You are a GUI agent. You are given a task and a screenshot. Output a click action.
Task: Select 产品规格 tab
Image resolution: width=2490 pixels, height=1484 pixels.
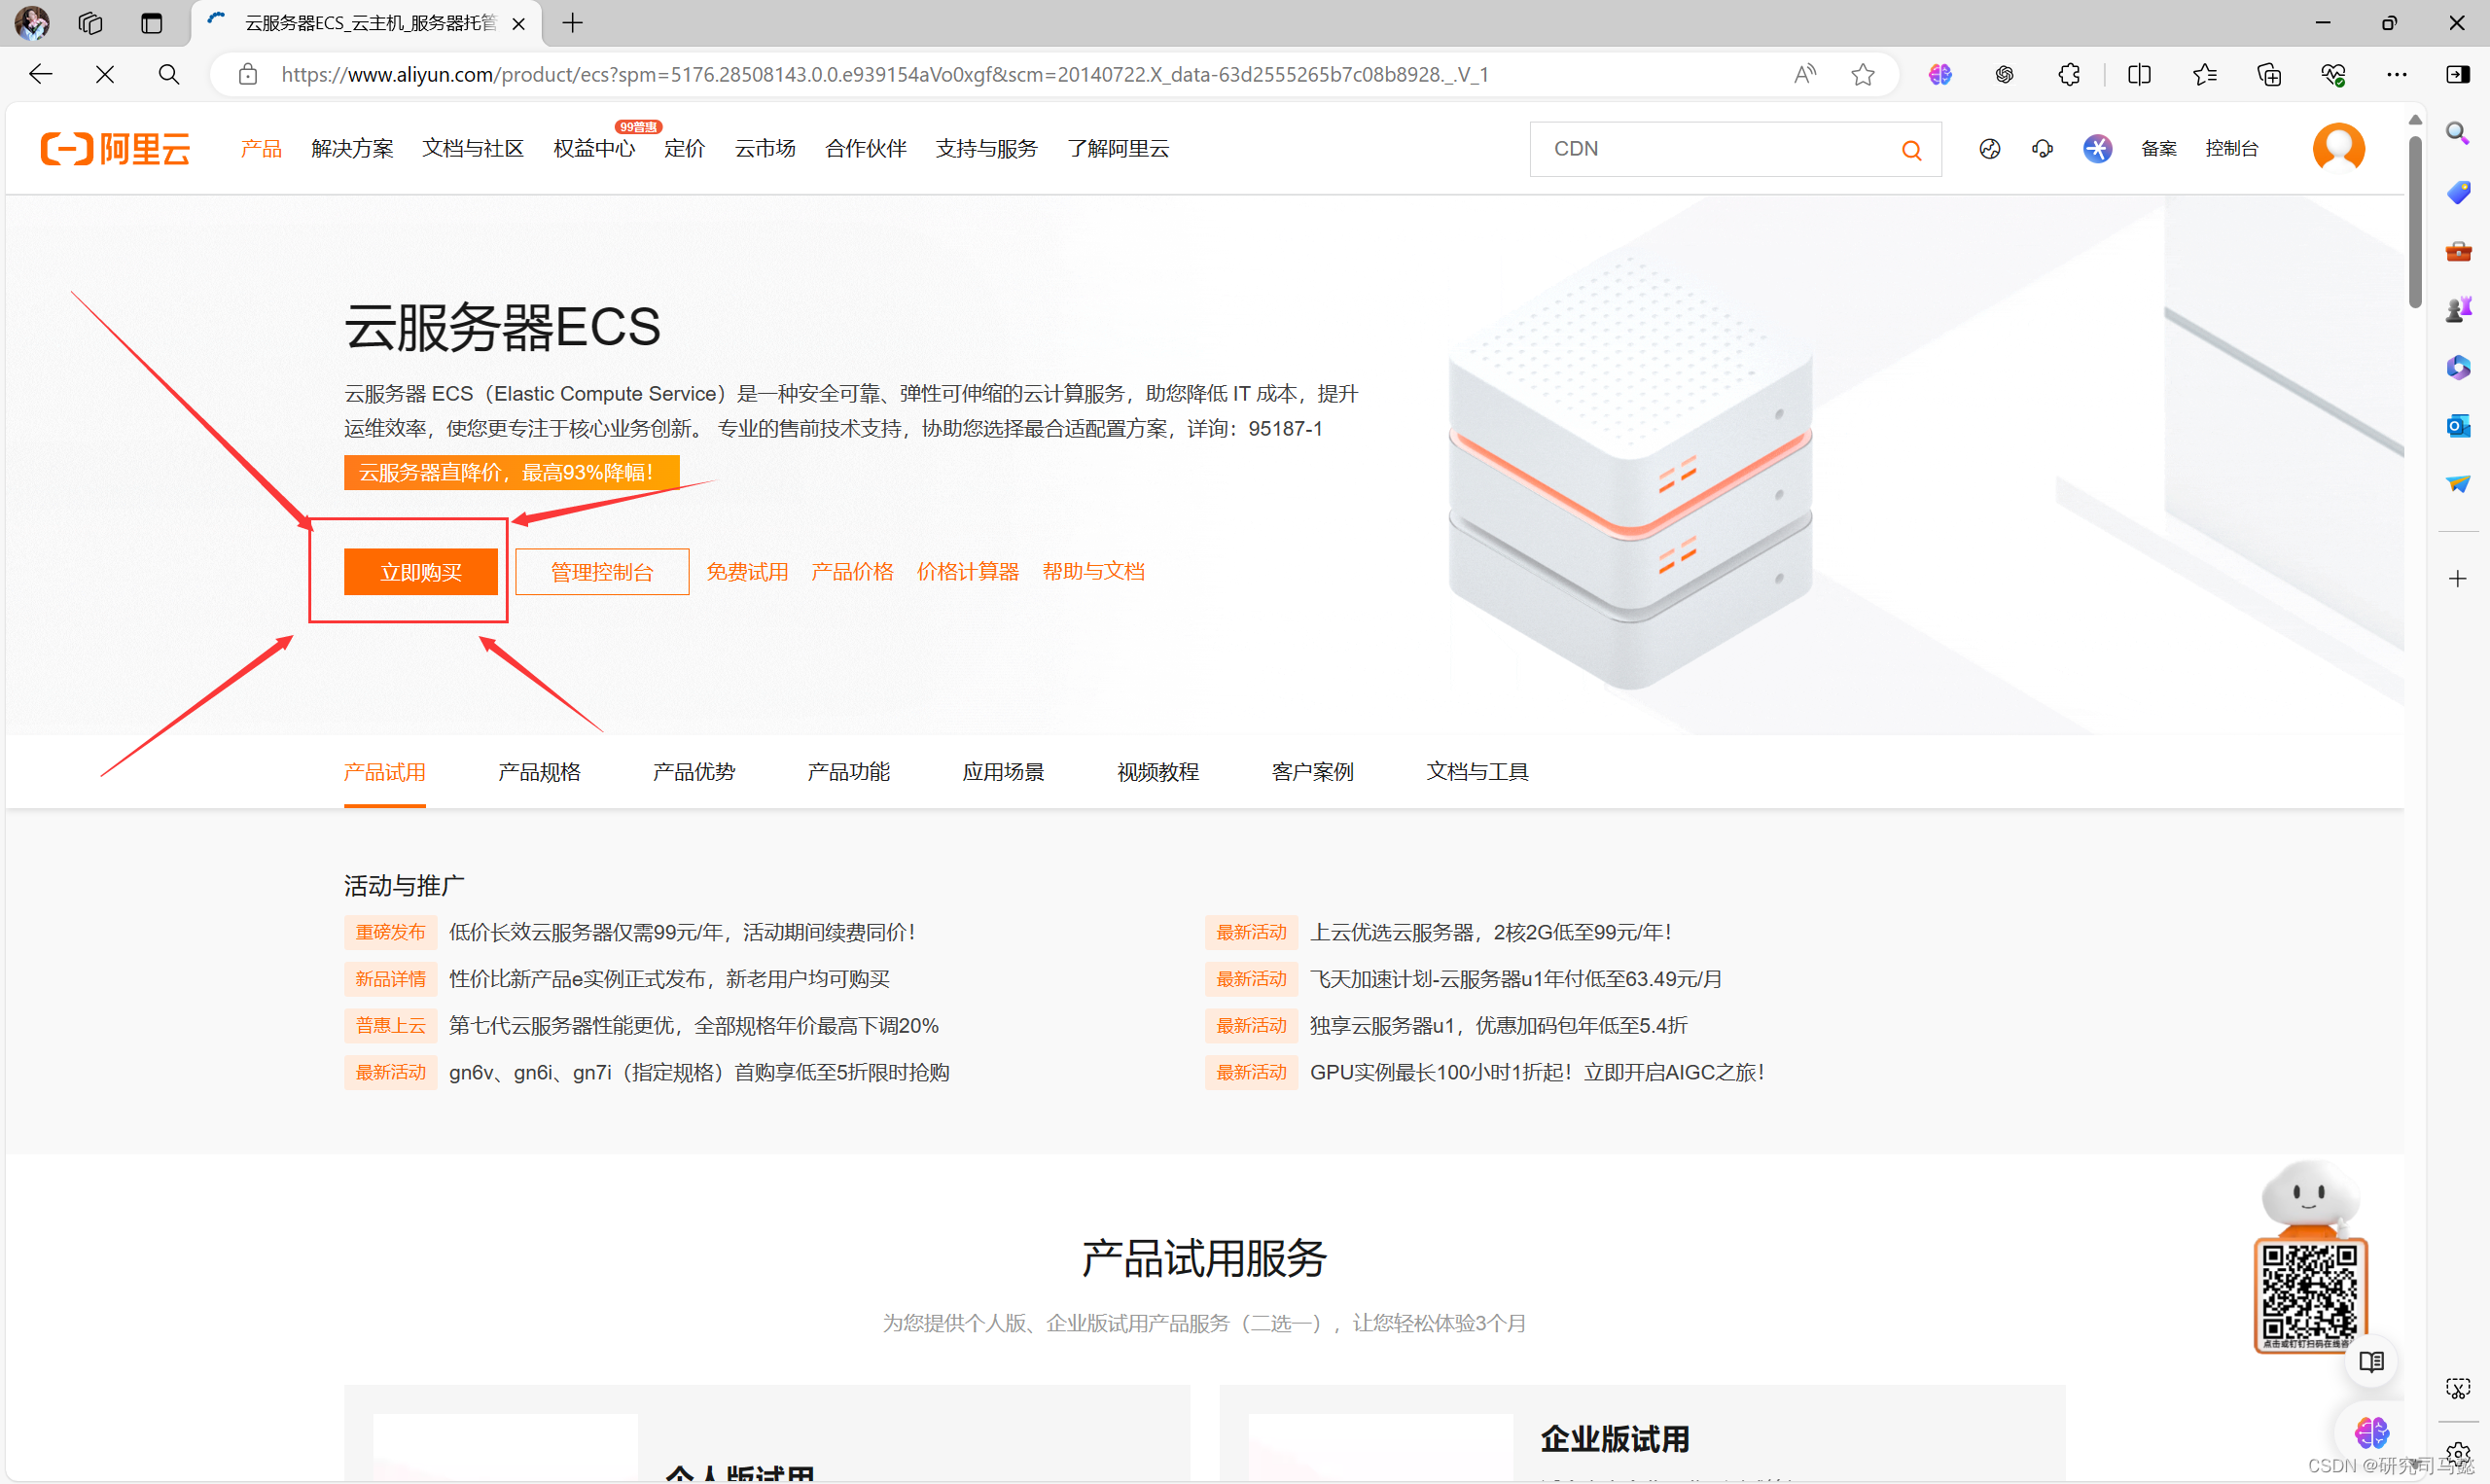539,772
